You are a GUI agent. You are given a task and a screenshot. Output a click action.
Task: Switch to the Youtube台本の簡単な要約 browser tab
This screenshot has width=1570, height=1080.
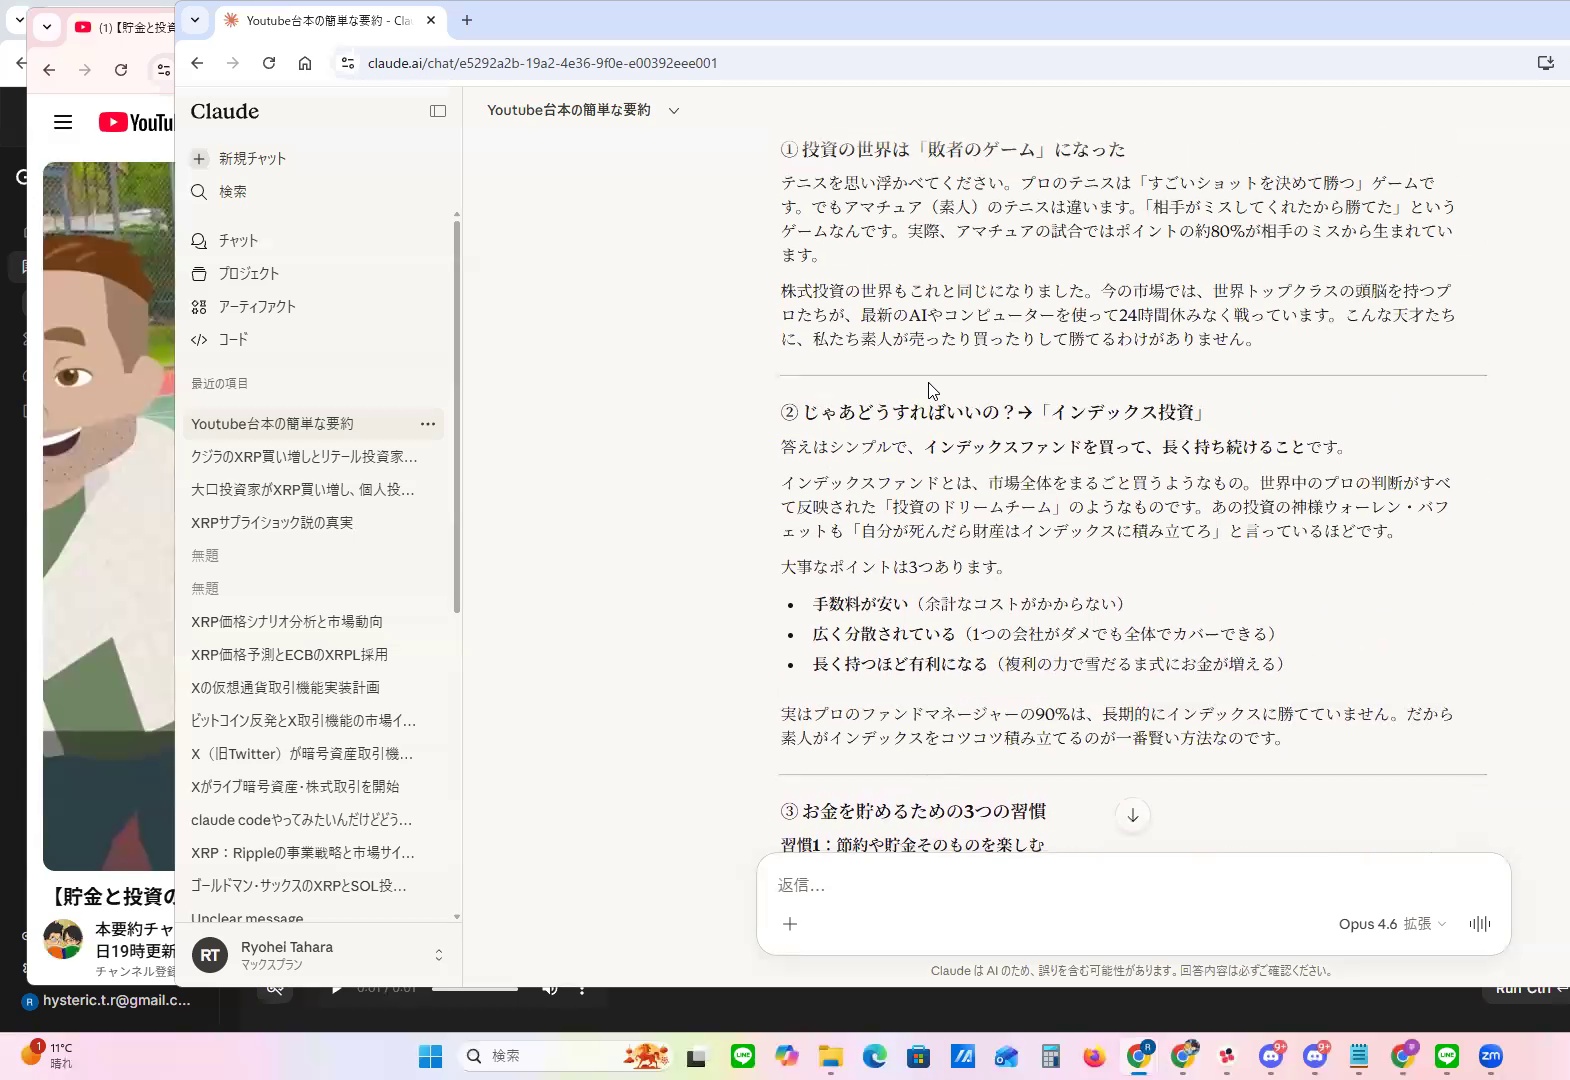330,20
